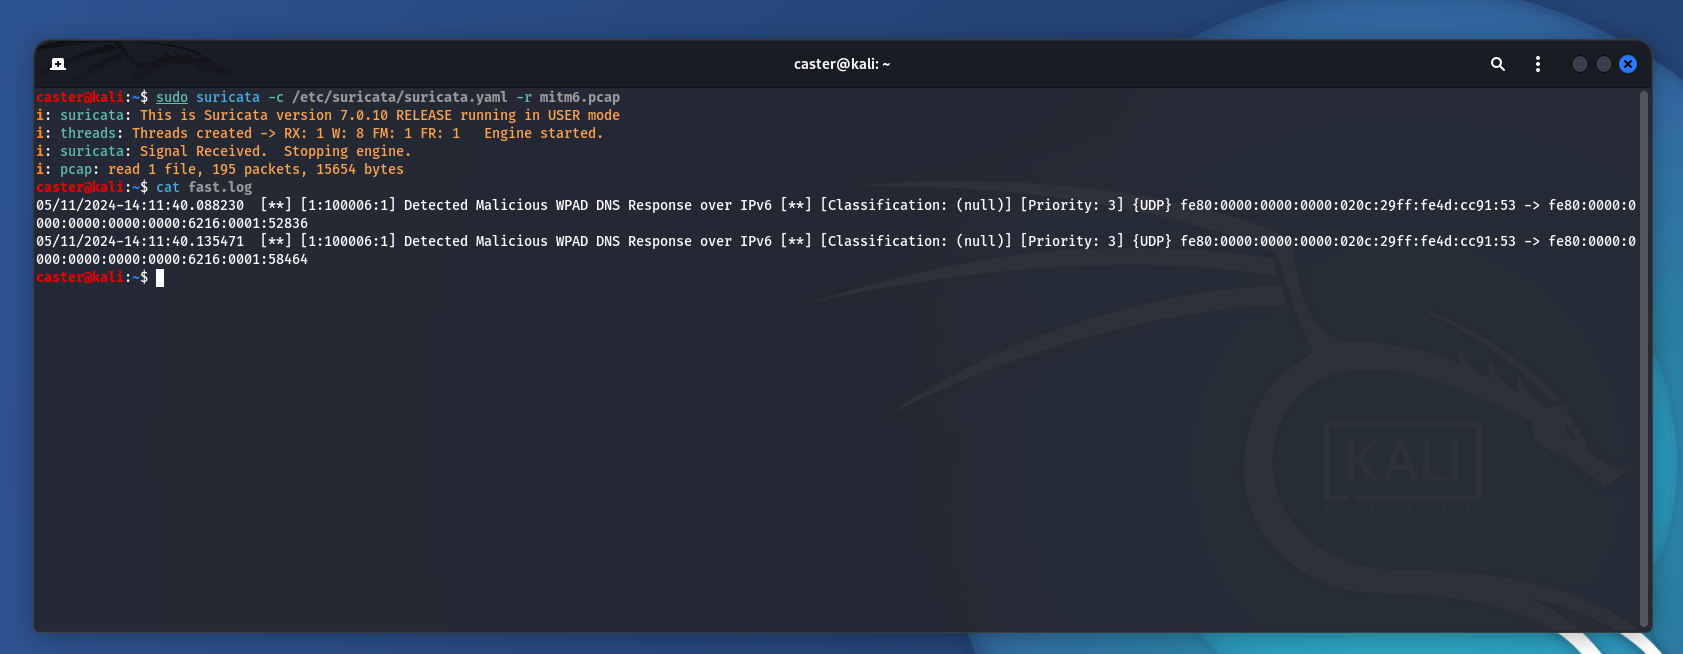The height and width of the screenshot is (654, 1683).
Task: Click second [1:100006:1] rule ID
Action: pyautogui.click(x=348, y=241)
